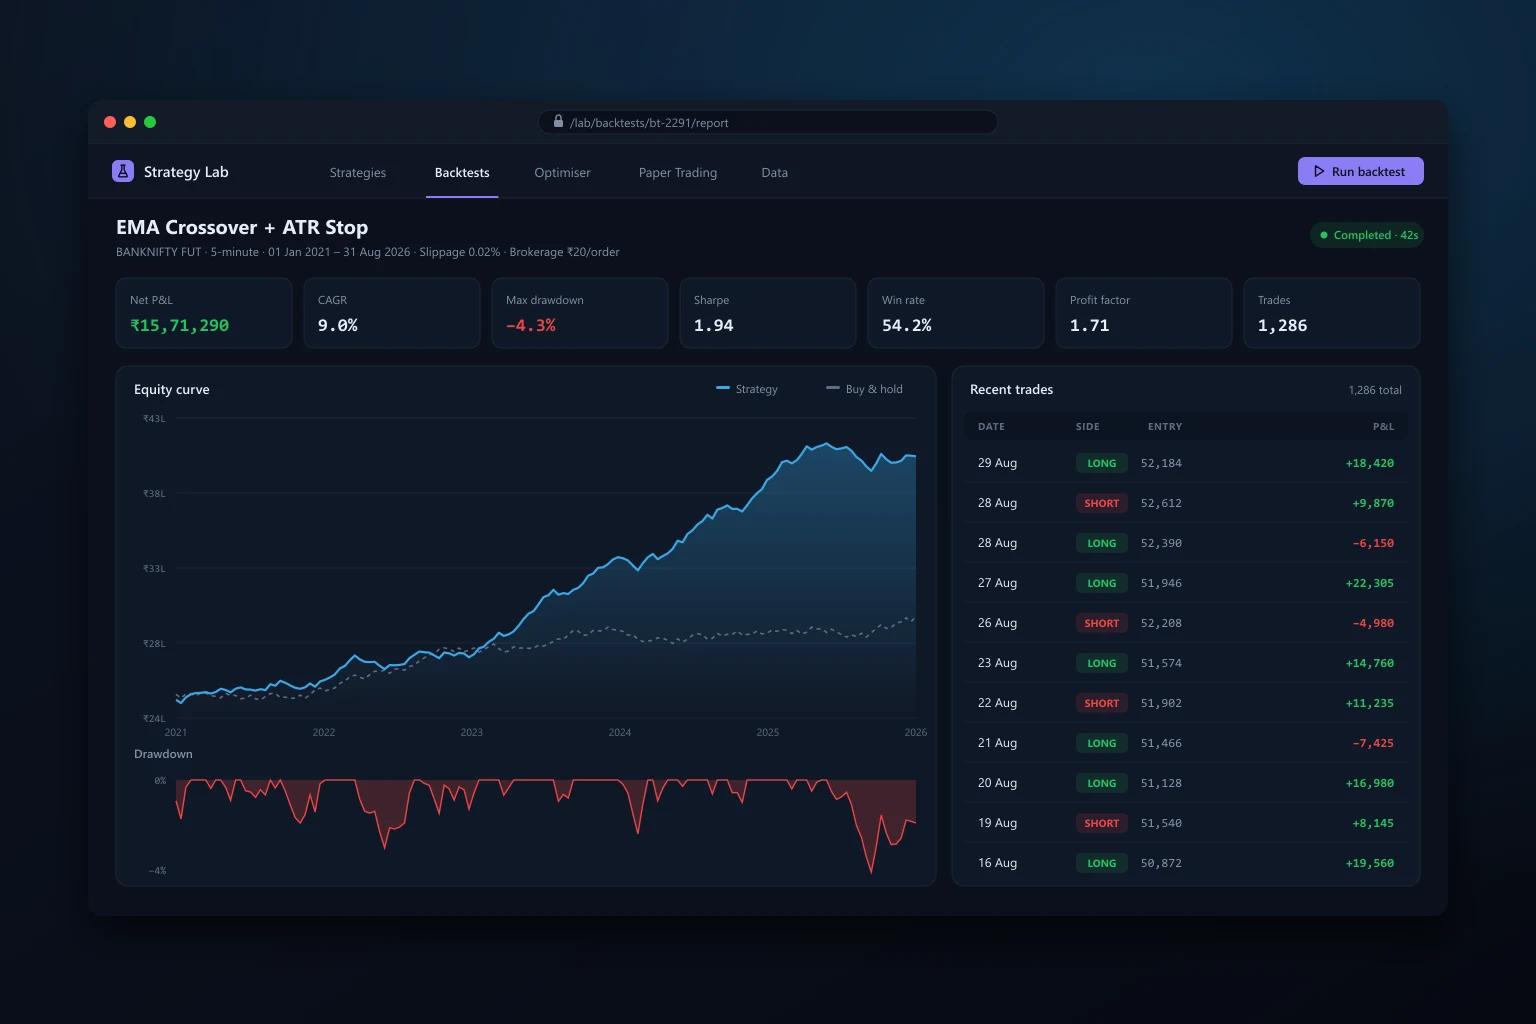Toggle Strategy series in chart legend
Image resolution: width=1536 pixels, height=1024 pixels.
tap(747, 389)
